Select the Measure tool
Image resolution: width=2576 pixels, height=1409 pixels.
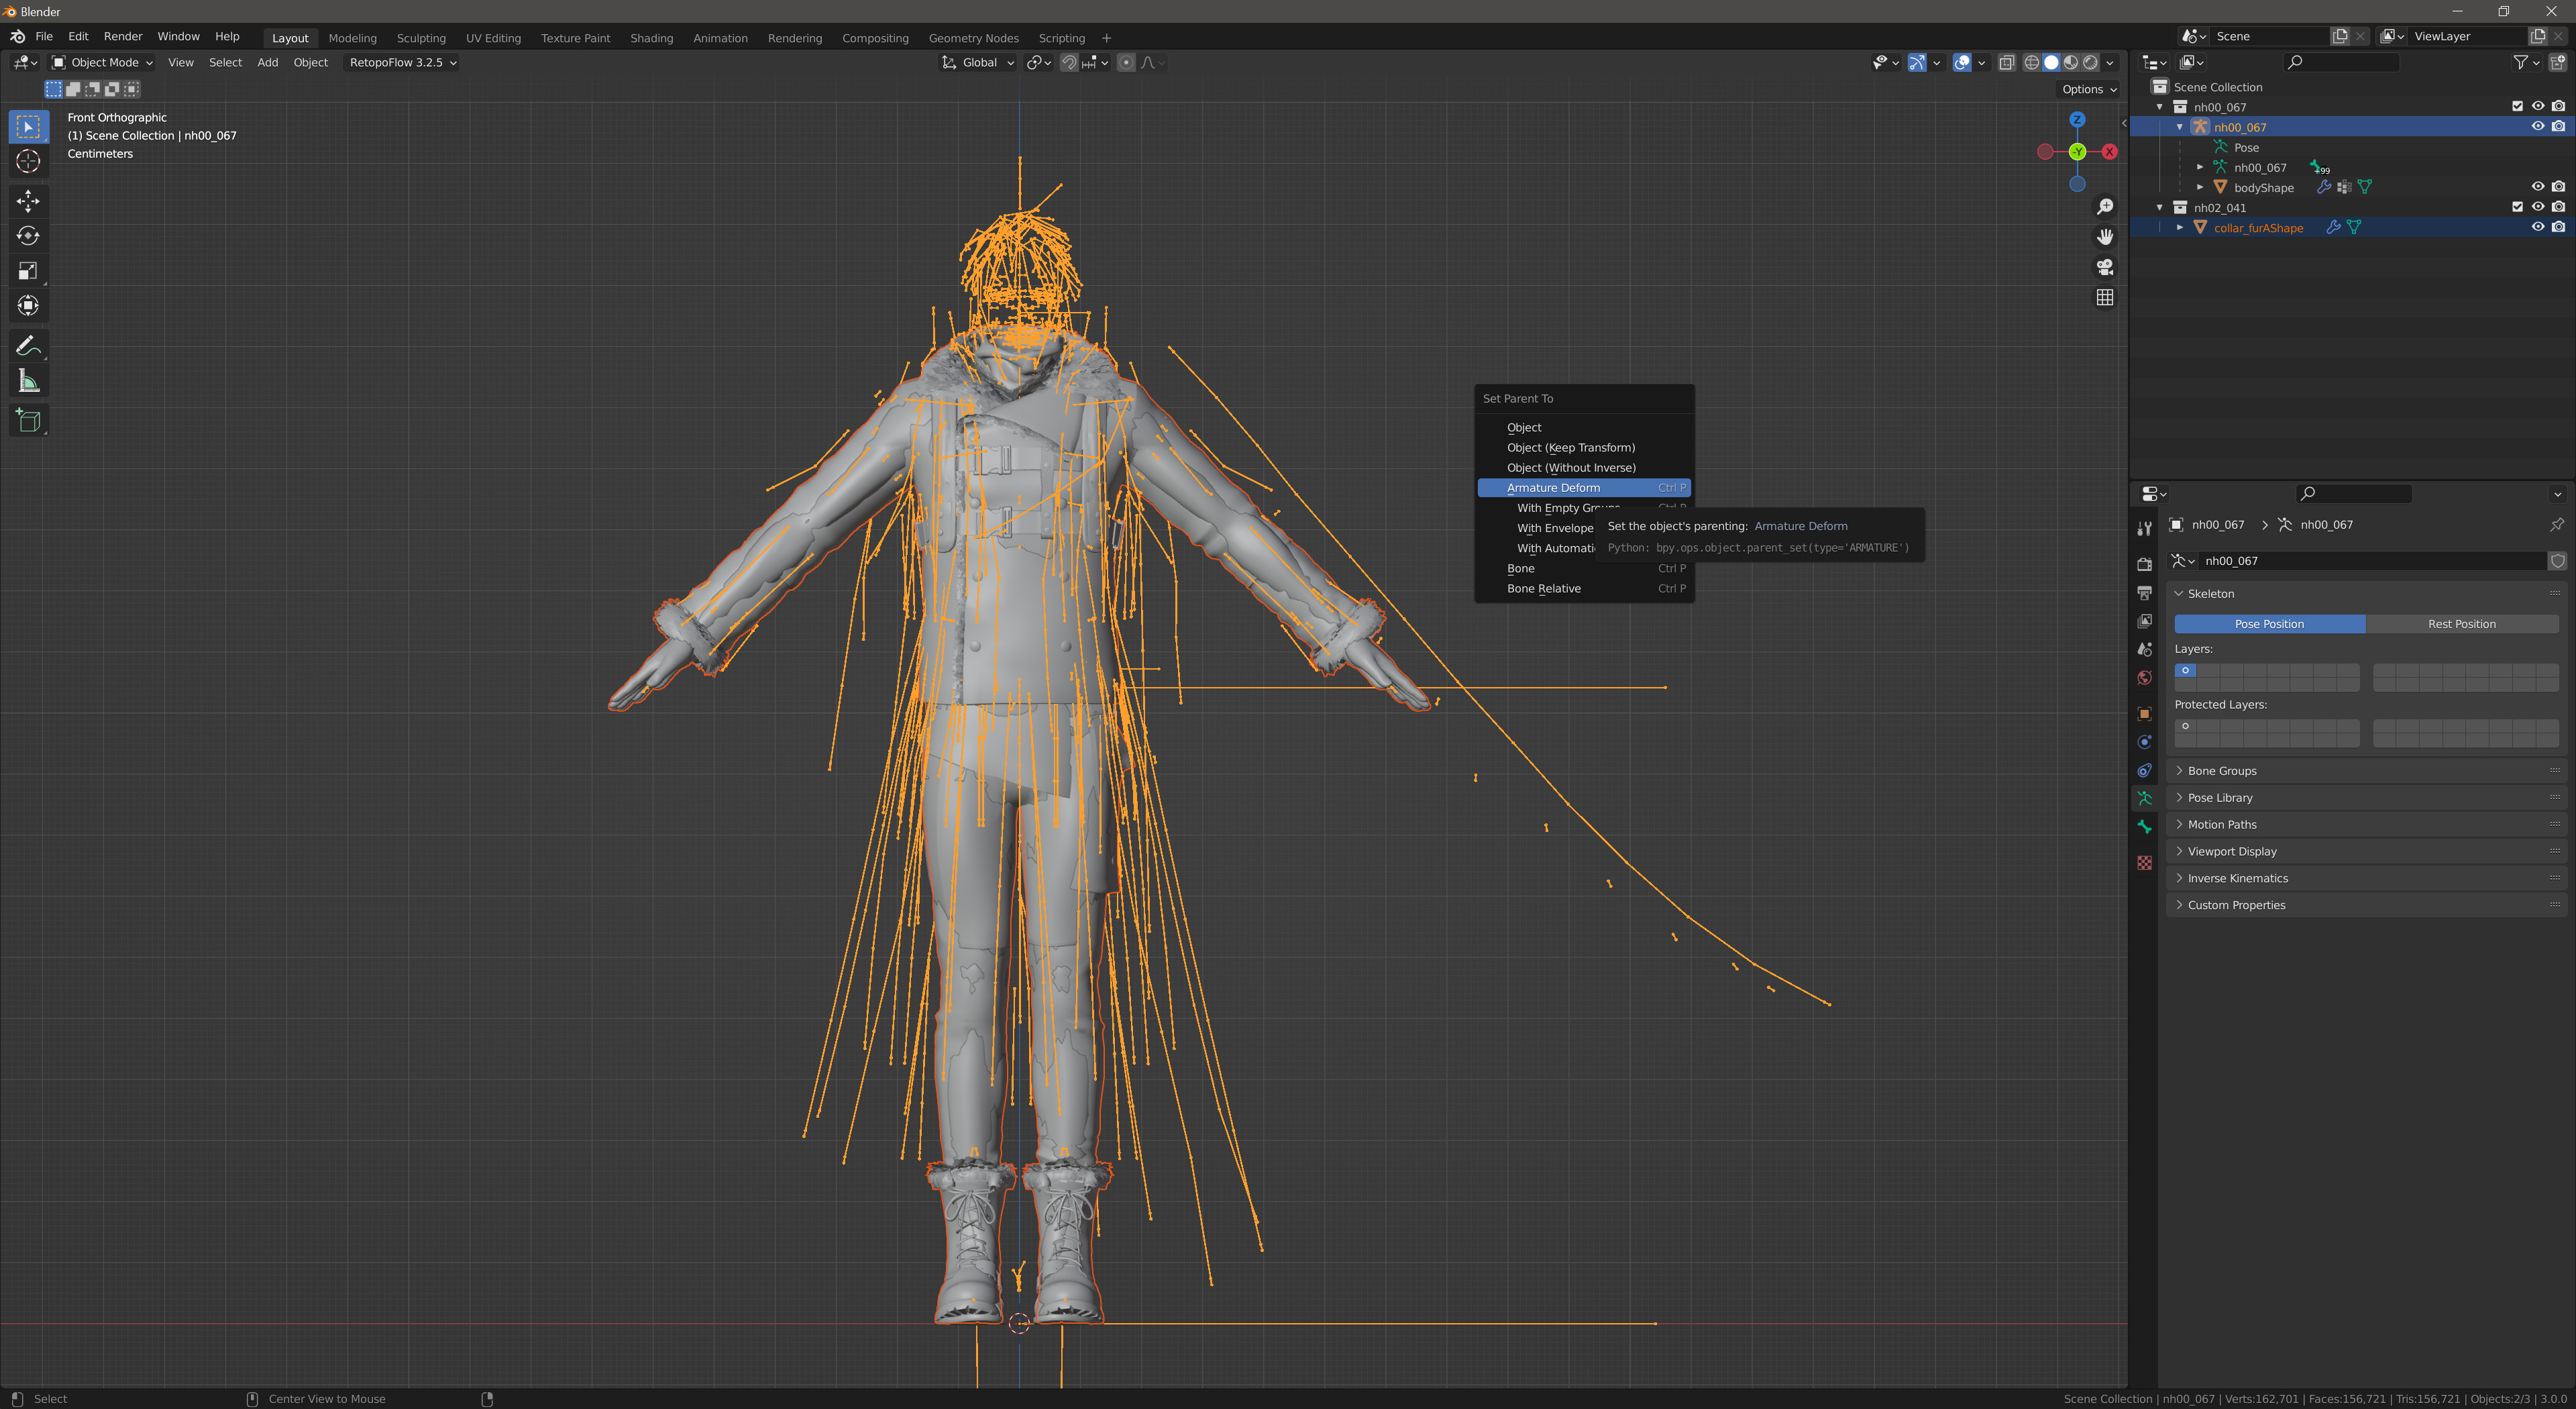pyautogui.click(x=28, y=381)
